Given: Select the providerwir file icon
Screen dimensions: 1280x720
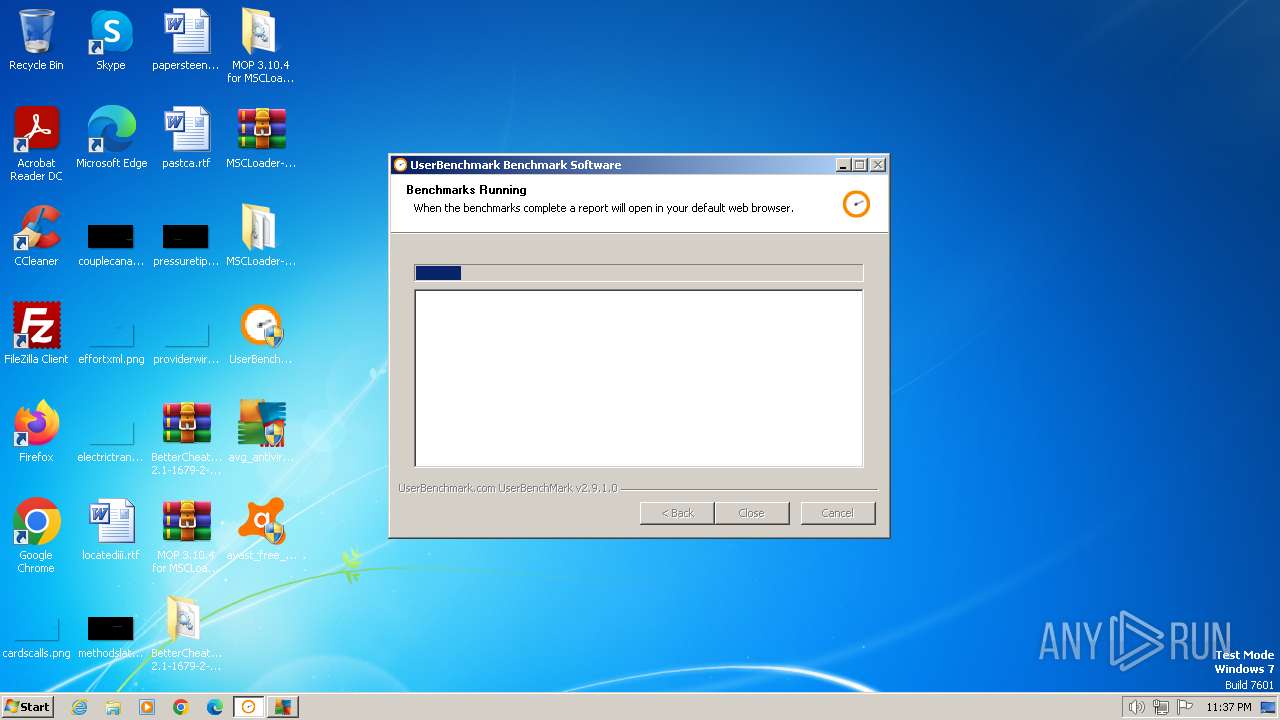Looking at the screenshot, I should pyautogui.click(x=186, y=343).
